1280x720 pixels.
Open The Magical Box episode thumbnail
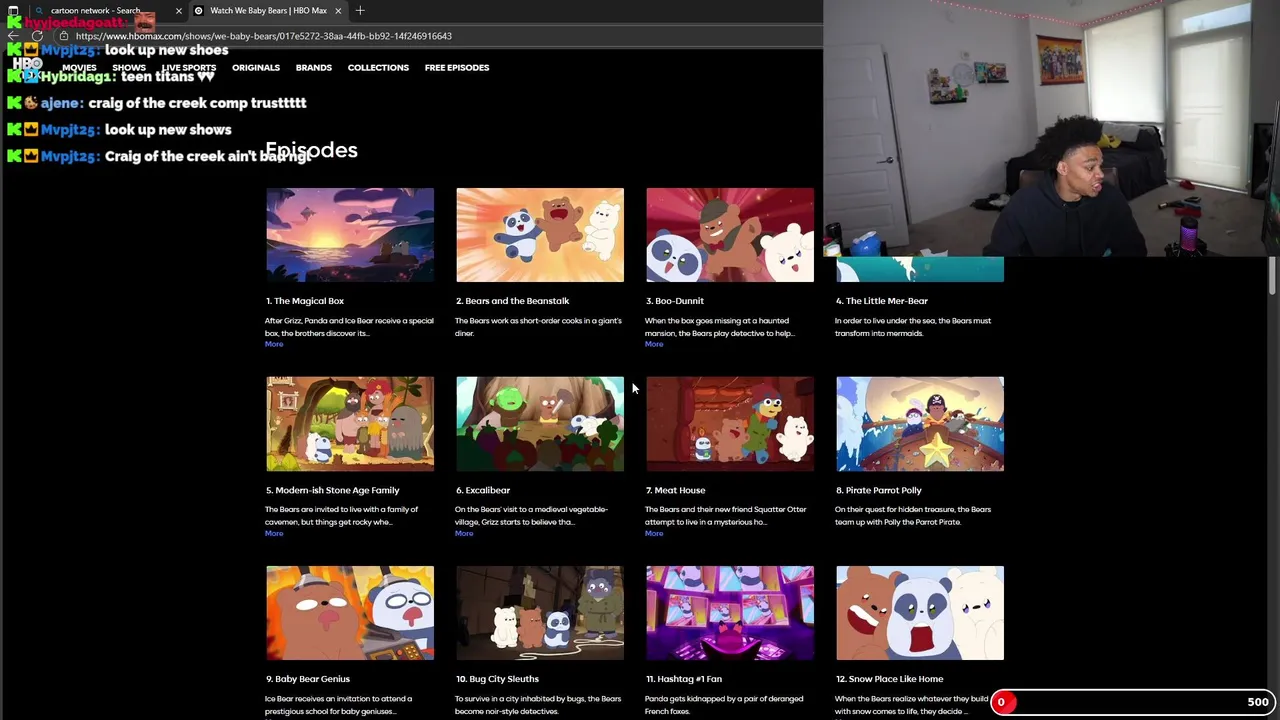tap(350, 235)
